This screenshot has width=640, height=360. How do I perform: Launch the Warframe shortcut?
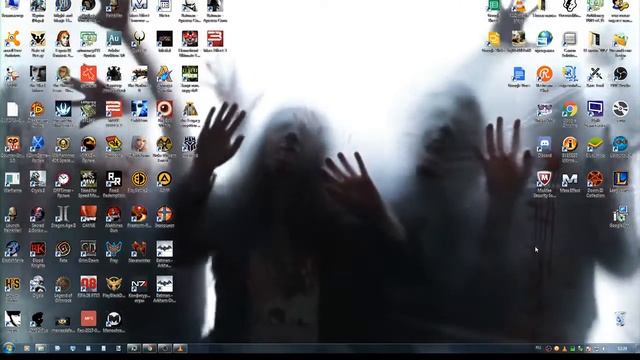12,179
